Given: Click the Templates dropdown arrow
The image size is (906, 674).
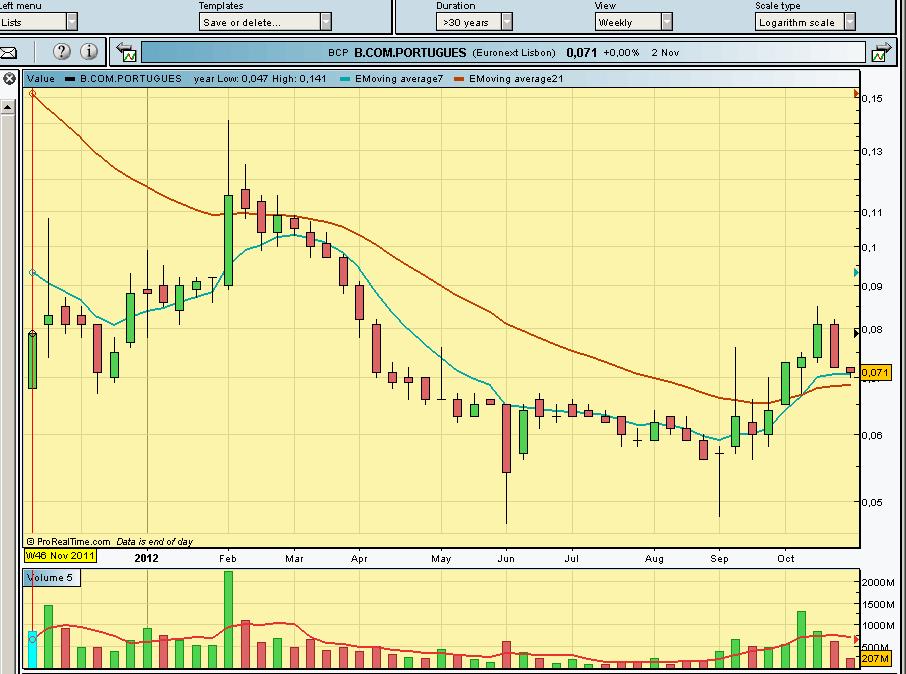Looking at the screenshot, I should (326, 23).
